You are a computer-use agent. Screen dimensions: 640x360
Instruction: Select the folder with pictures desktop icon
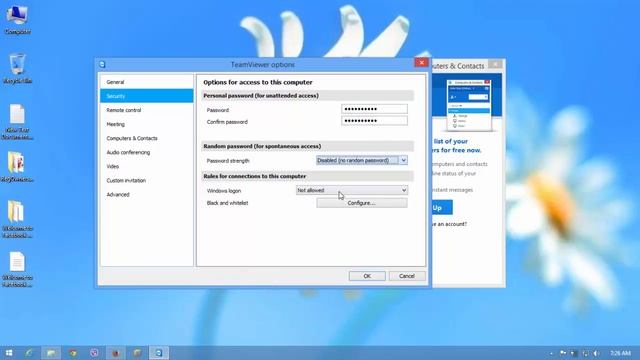(17, 167)
